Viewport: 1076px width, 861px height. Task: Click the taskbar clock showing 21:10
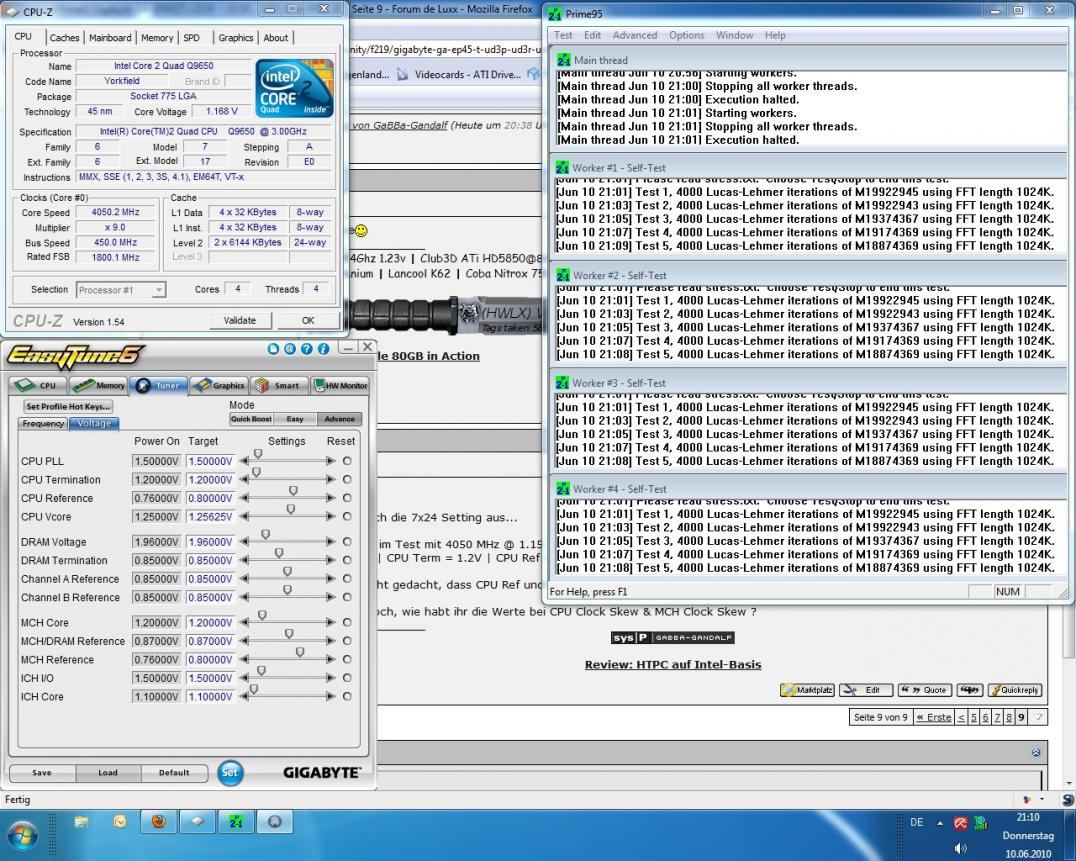click(1027, 817)
